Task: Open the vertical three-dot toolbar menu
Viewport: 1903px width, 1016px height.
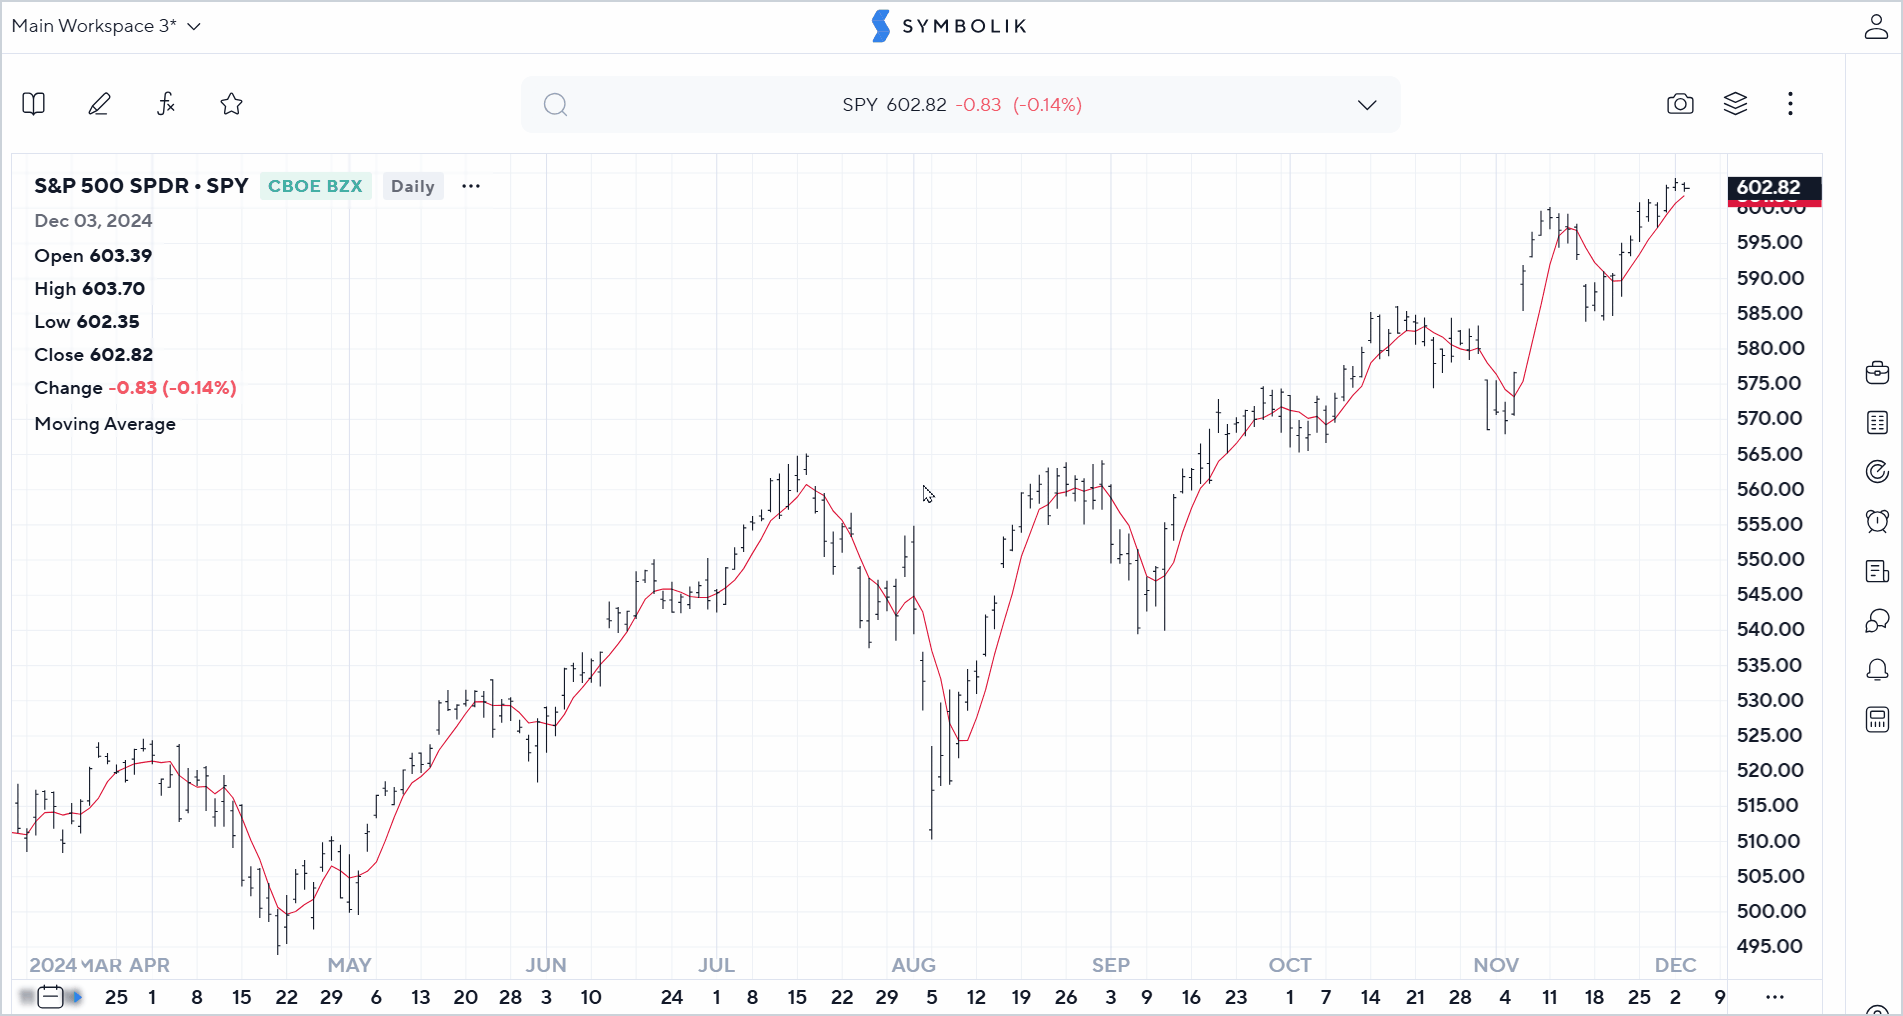Action: (x=1790, y=104)
